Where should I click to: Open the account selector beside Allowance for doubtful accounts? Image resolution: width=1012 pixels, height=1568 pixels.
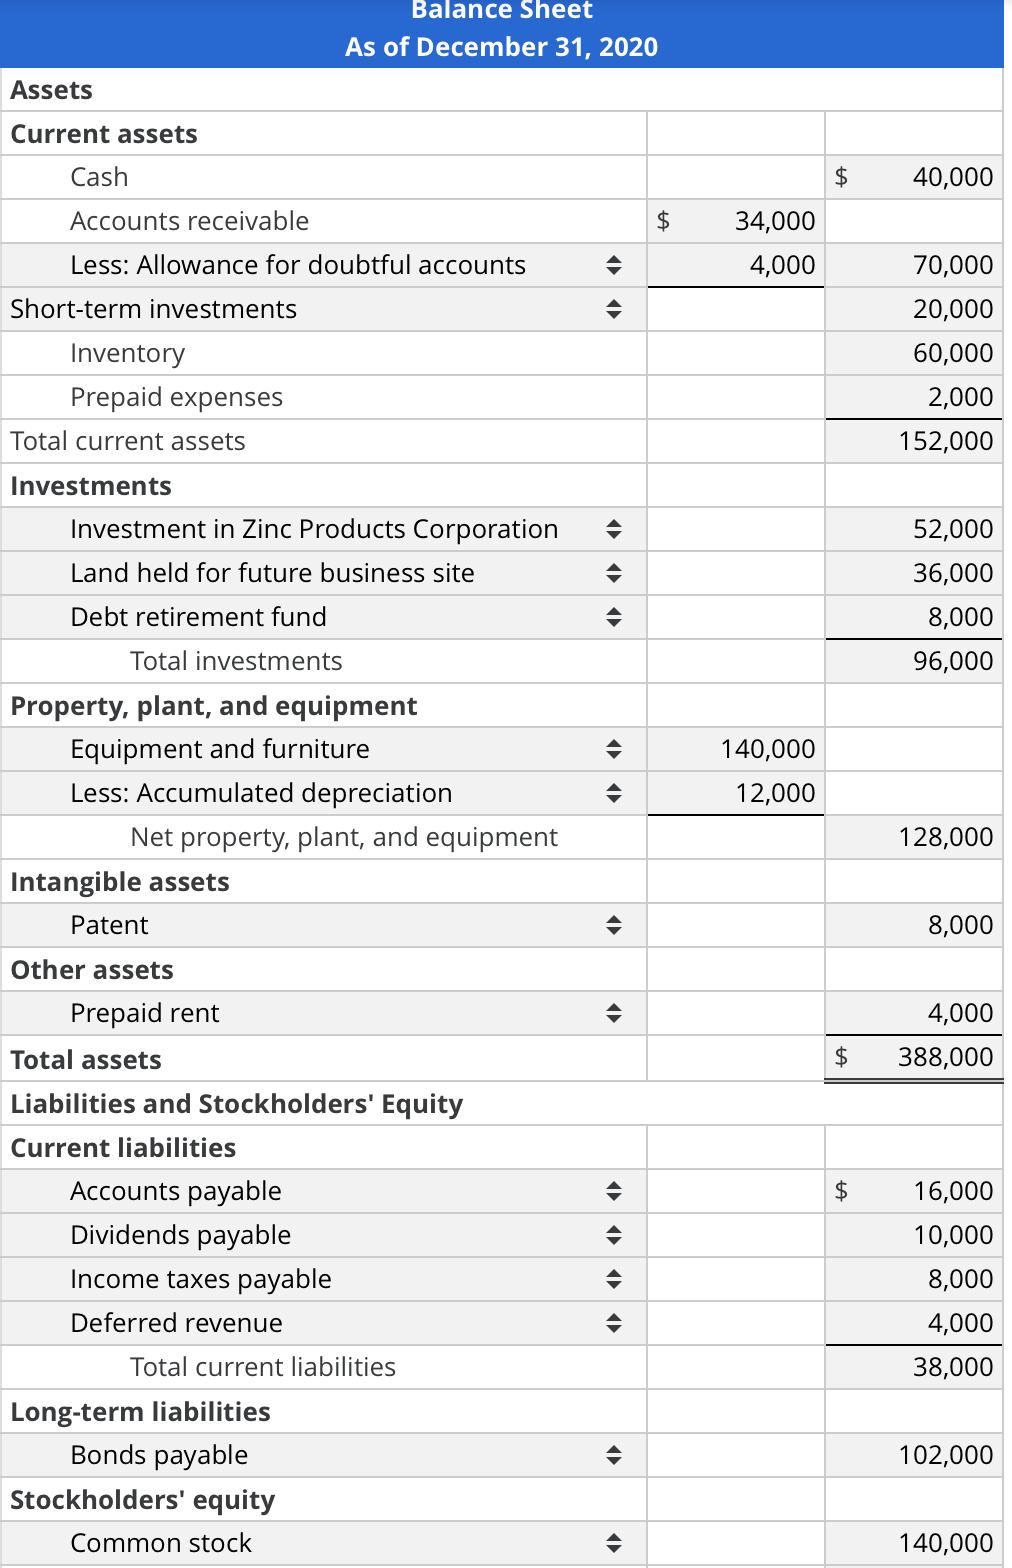[613, 265]
